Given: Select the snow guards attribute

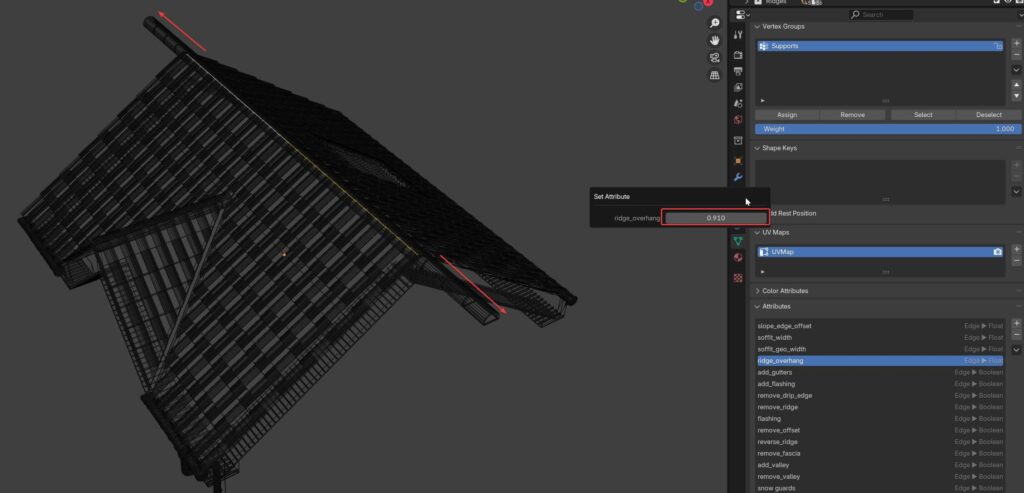Looking at the screenshot, I should coord(880,488).
